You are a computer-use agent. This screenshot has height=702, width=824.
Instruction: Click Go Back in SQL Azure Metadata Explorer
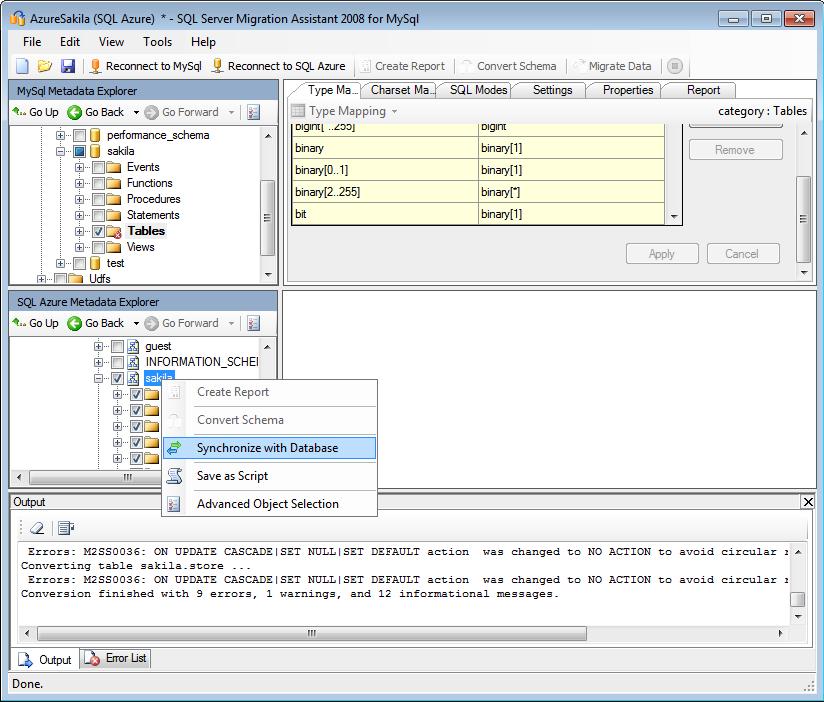click(x=96, y=322)
